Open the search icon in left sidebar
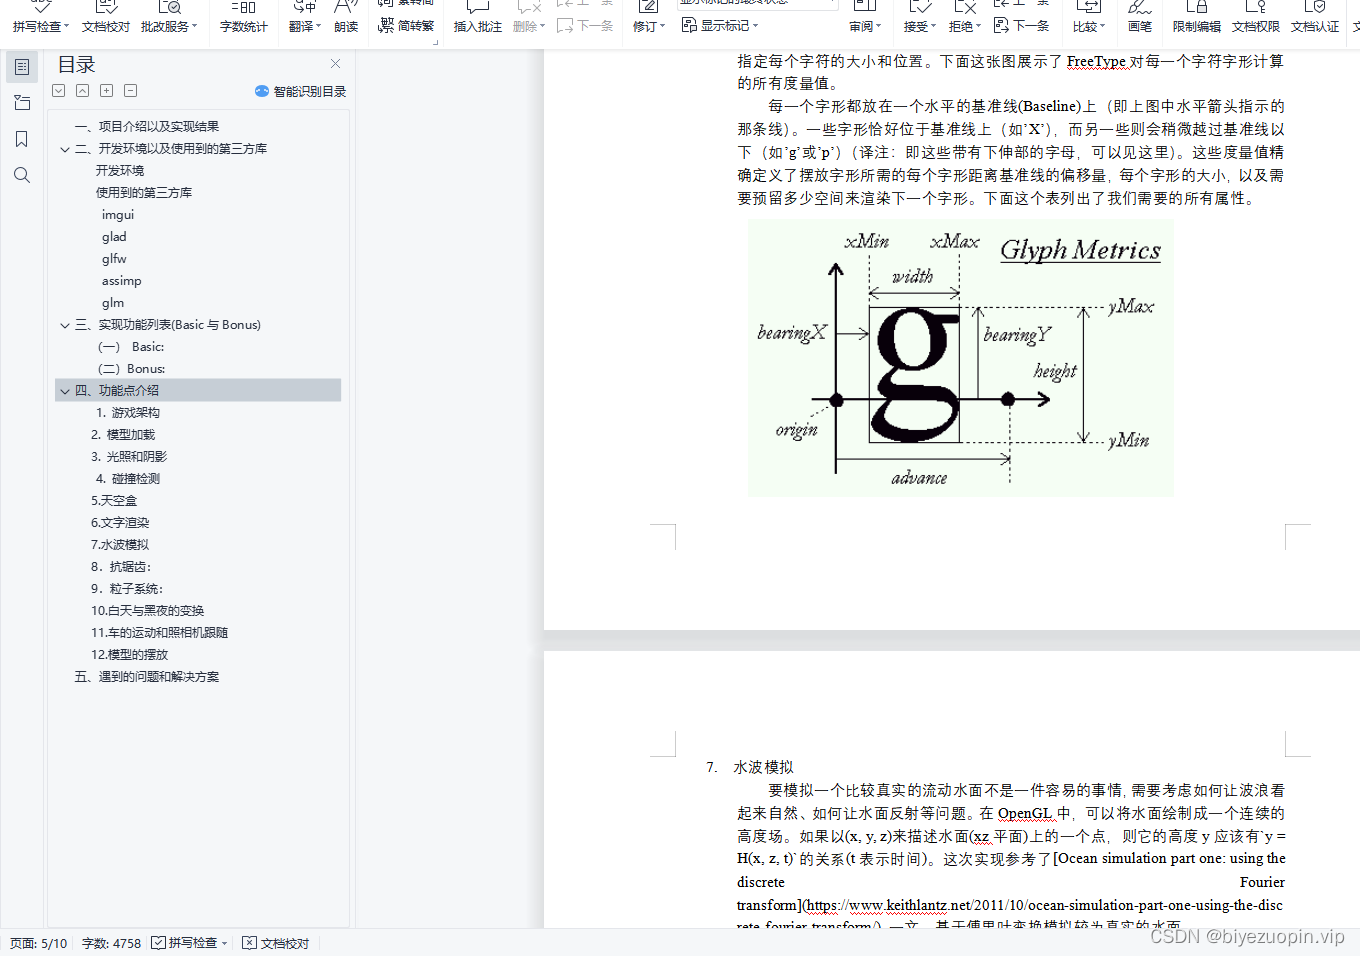 pyautogui.click(x=22, y=175)
